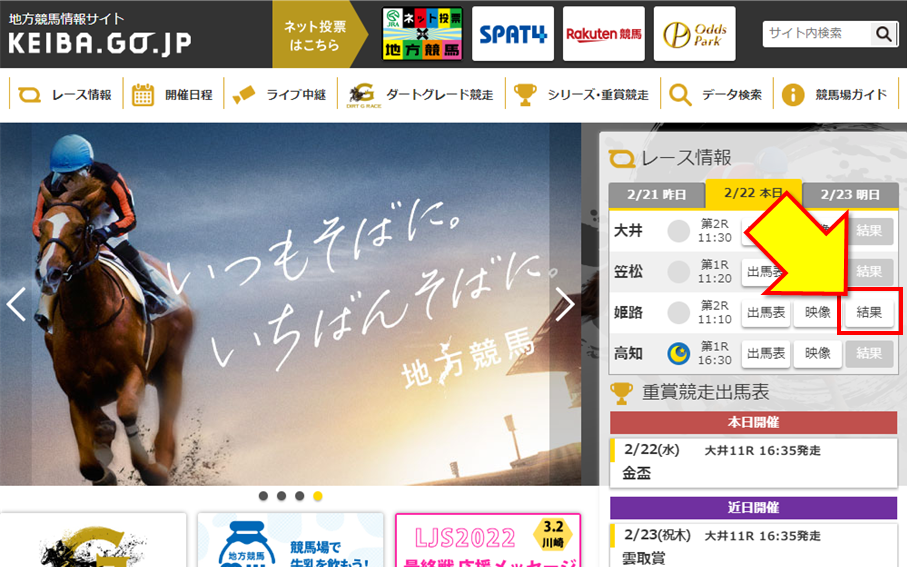Open 出馬表 for the 高知 race
Viewport: 907px width, 567px height.
tap(766, 353)
